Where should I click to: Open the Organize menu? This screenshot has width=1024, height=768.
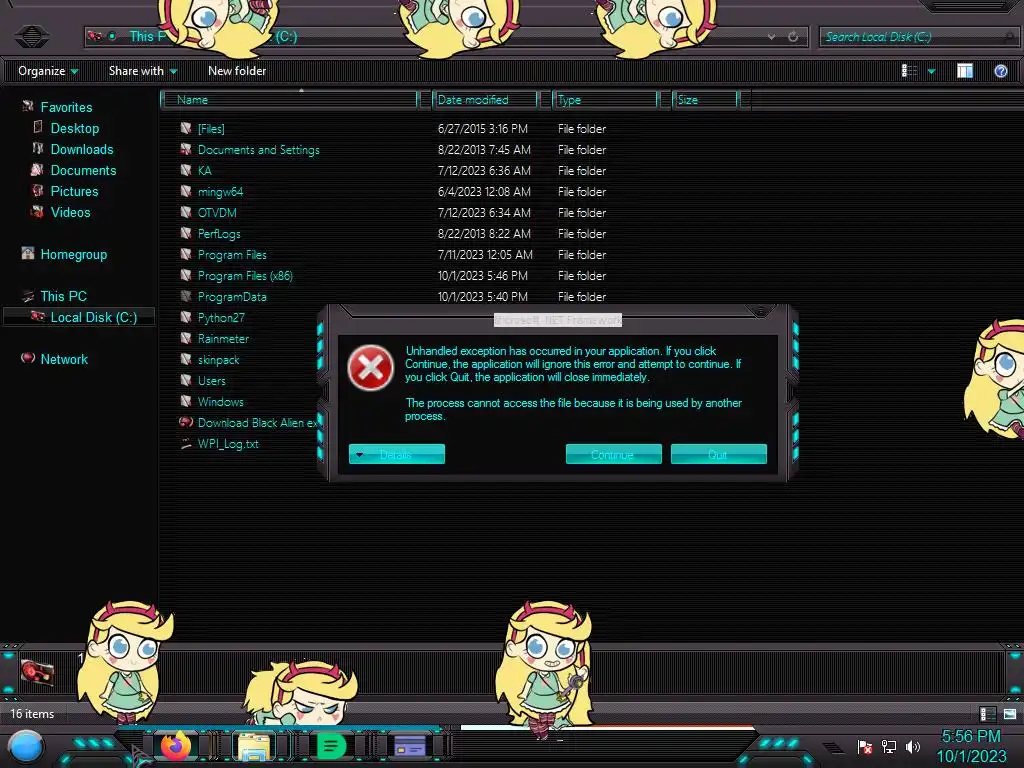coord(48,71)
